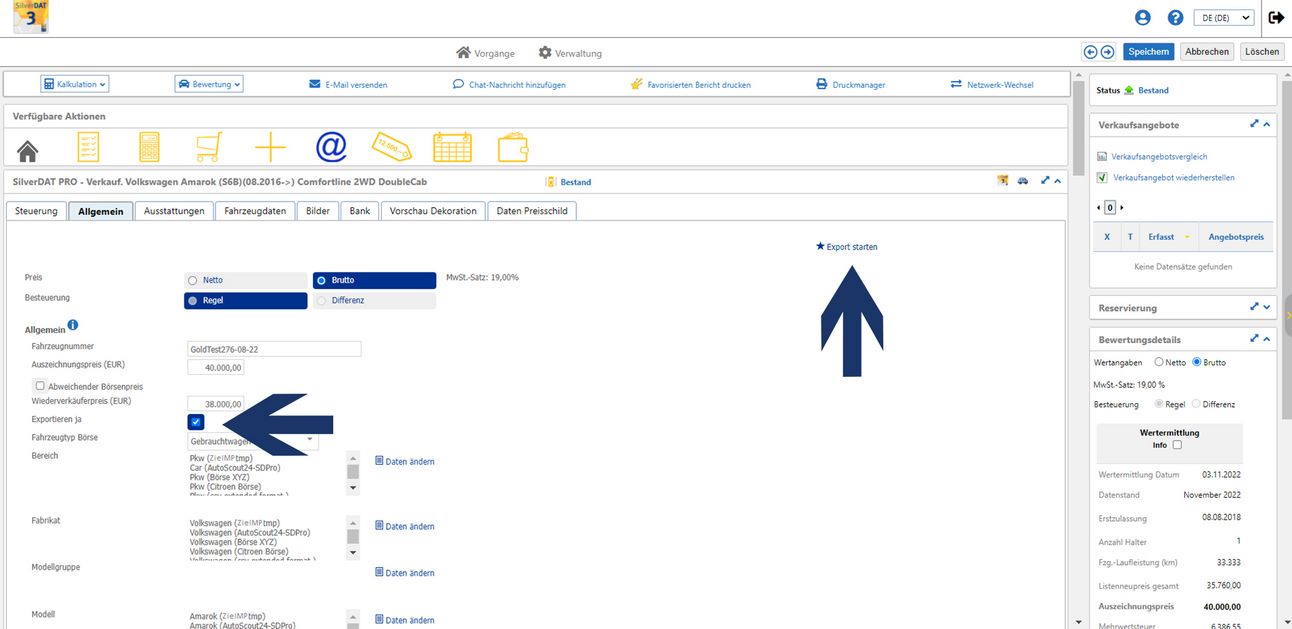Image resolution: width=1292 pixels, height=629 pixels.
Task: Click the house icon in Verfügbare Aktionen
Action: (27, 149)
